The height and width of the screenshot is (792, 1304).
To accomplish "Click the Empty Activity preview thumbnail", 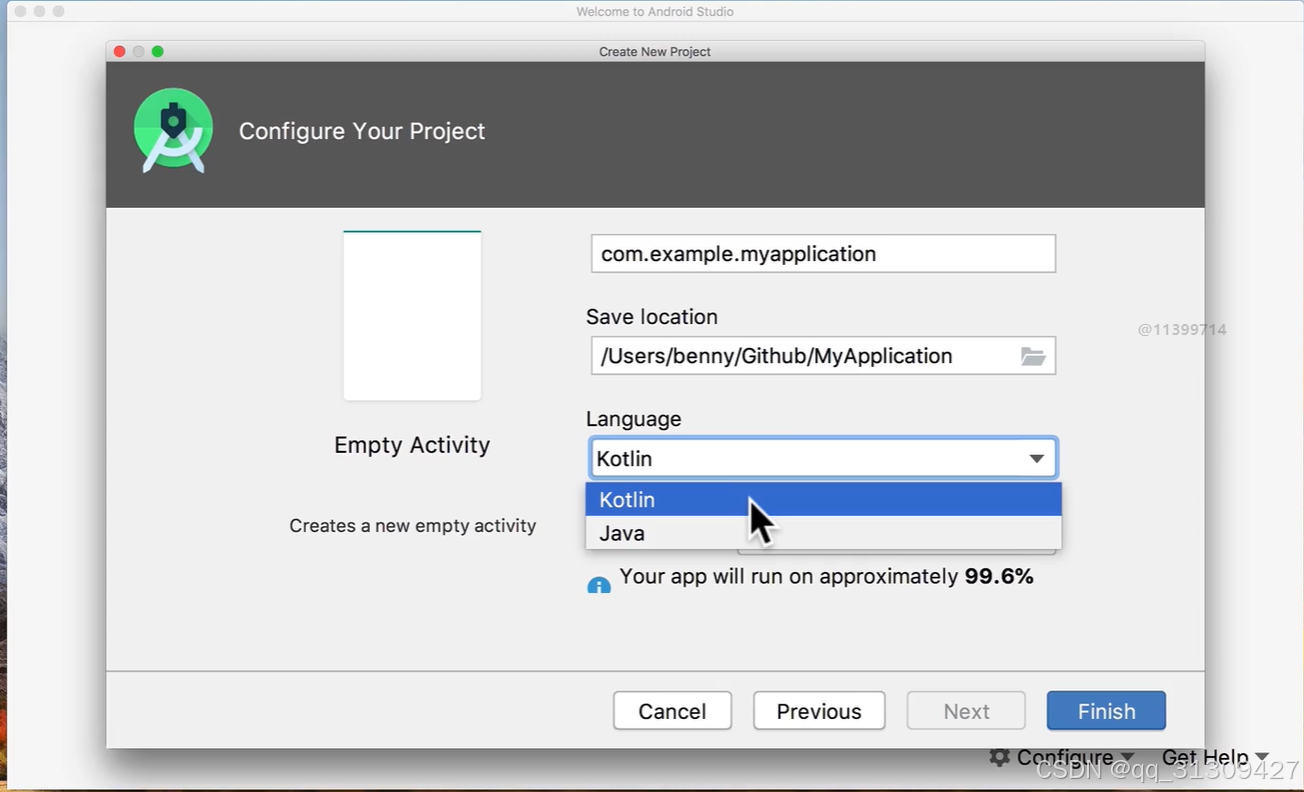I will point(412,315).
